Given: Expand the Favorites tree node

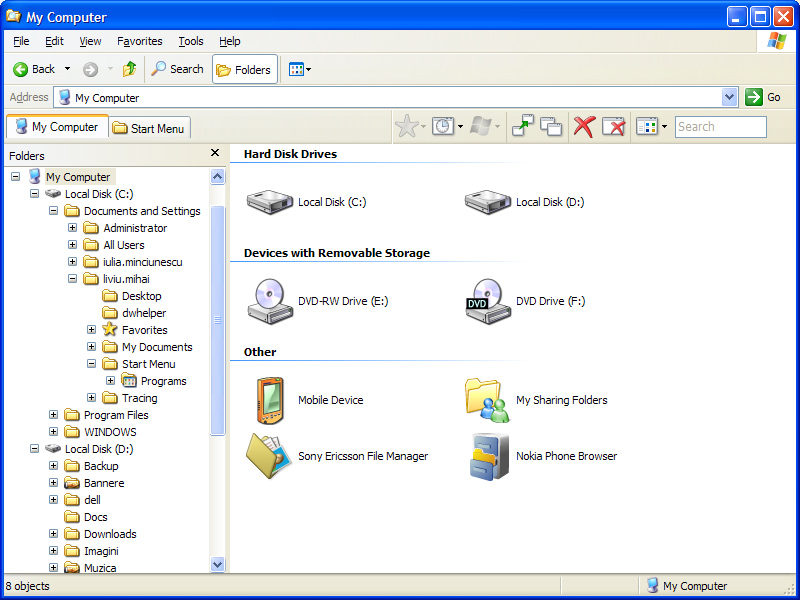Looking at the screenshot, I should point(91,330).
